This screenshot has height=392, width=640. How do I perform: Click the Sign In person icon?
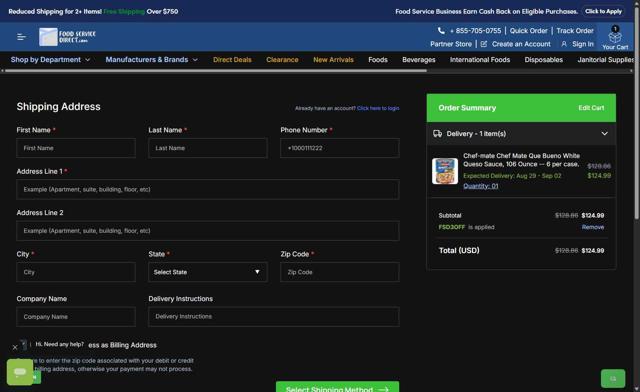[564, 44]
